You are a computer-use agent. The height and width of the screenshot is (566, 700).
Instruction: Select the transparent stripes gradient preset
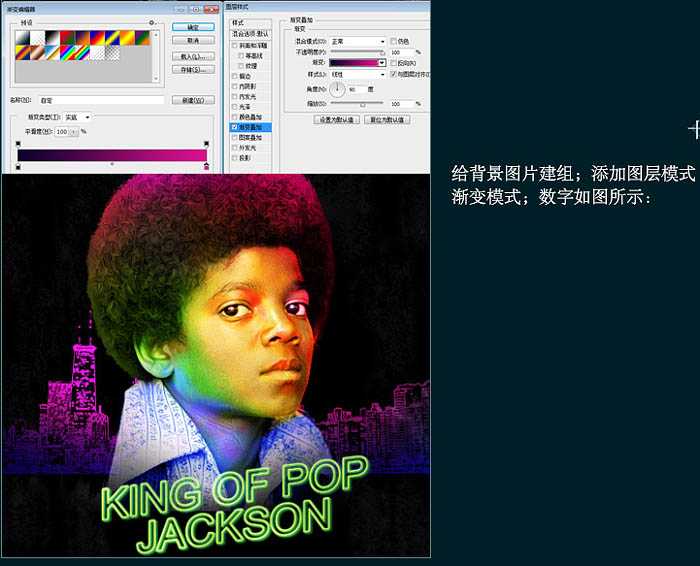(x=97, y=53)
